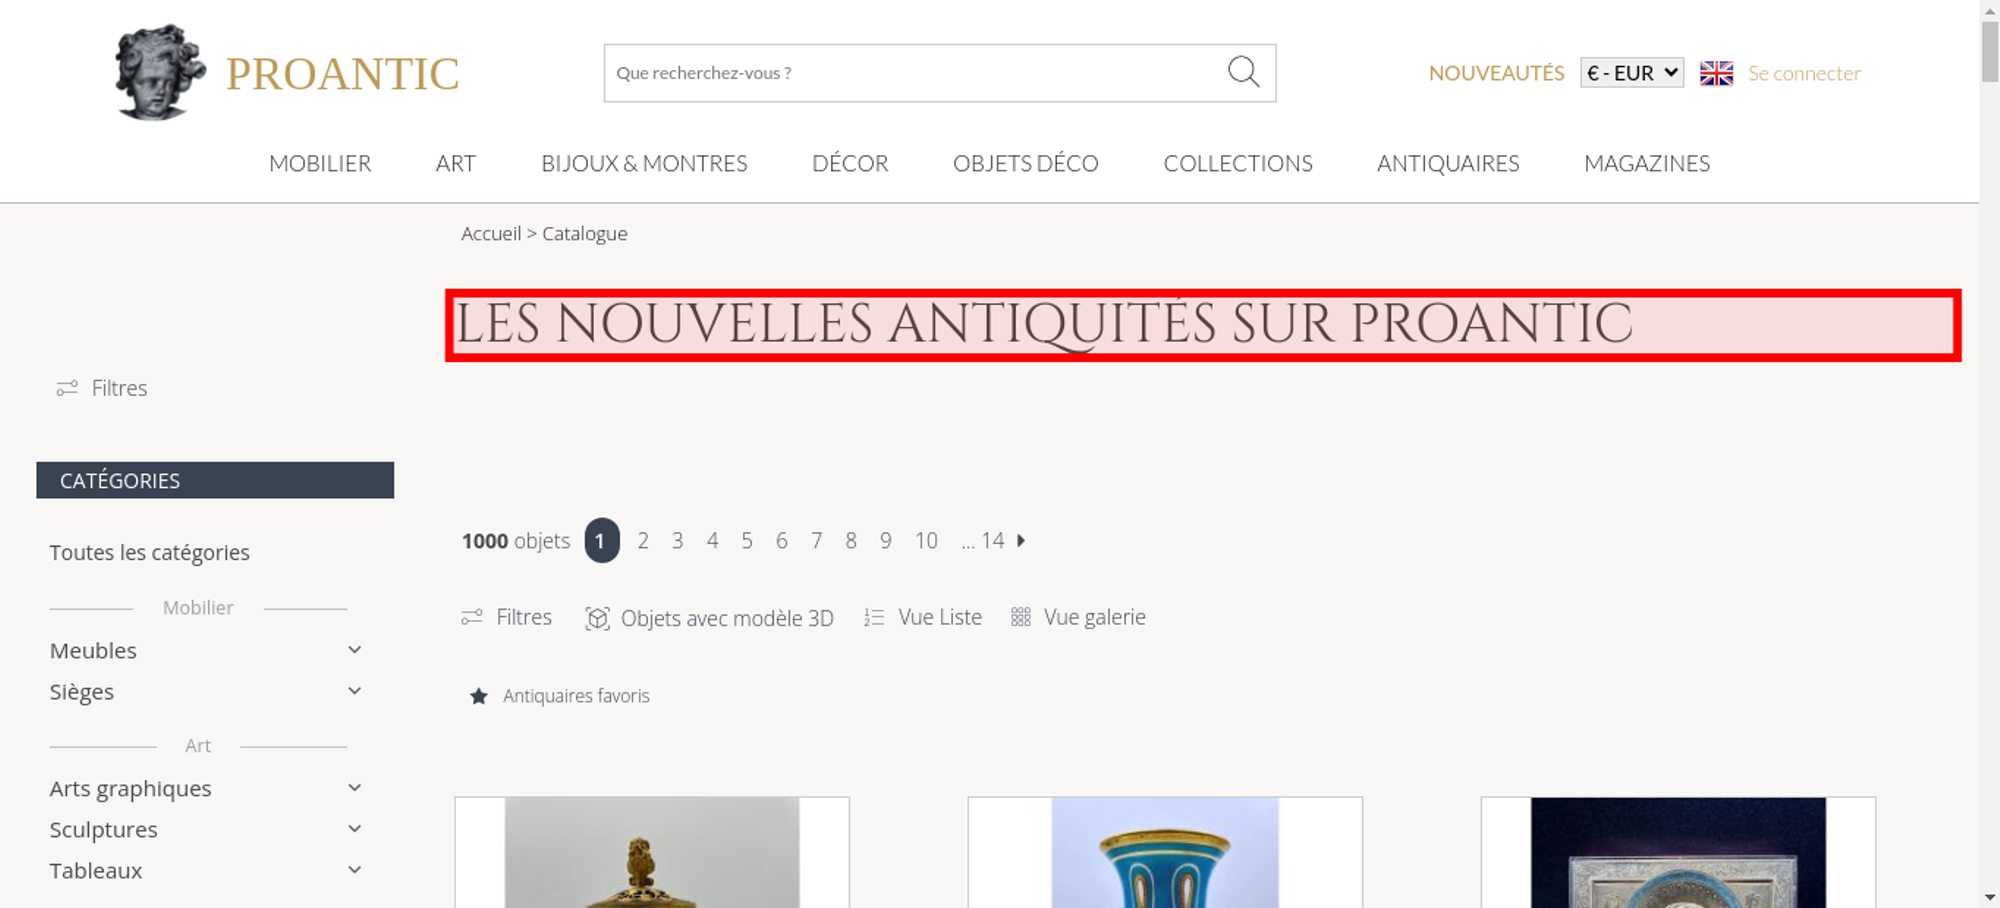Show objects with 3D model cube icon

pos(597,618)
